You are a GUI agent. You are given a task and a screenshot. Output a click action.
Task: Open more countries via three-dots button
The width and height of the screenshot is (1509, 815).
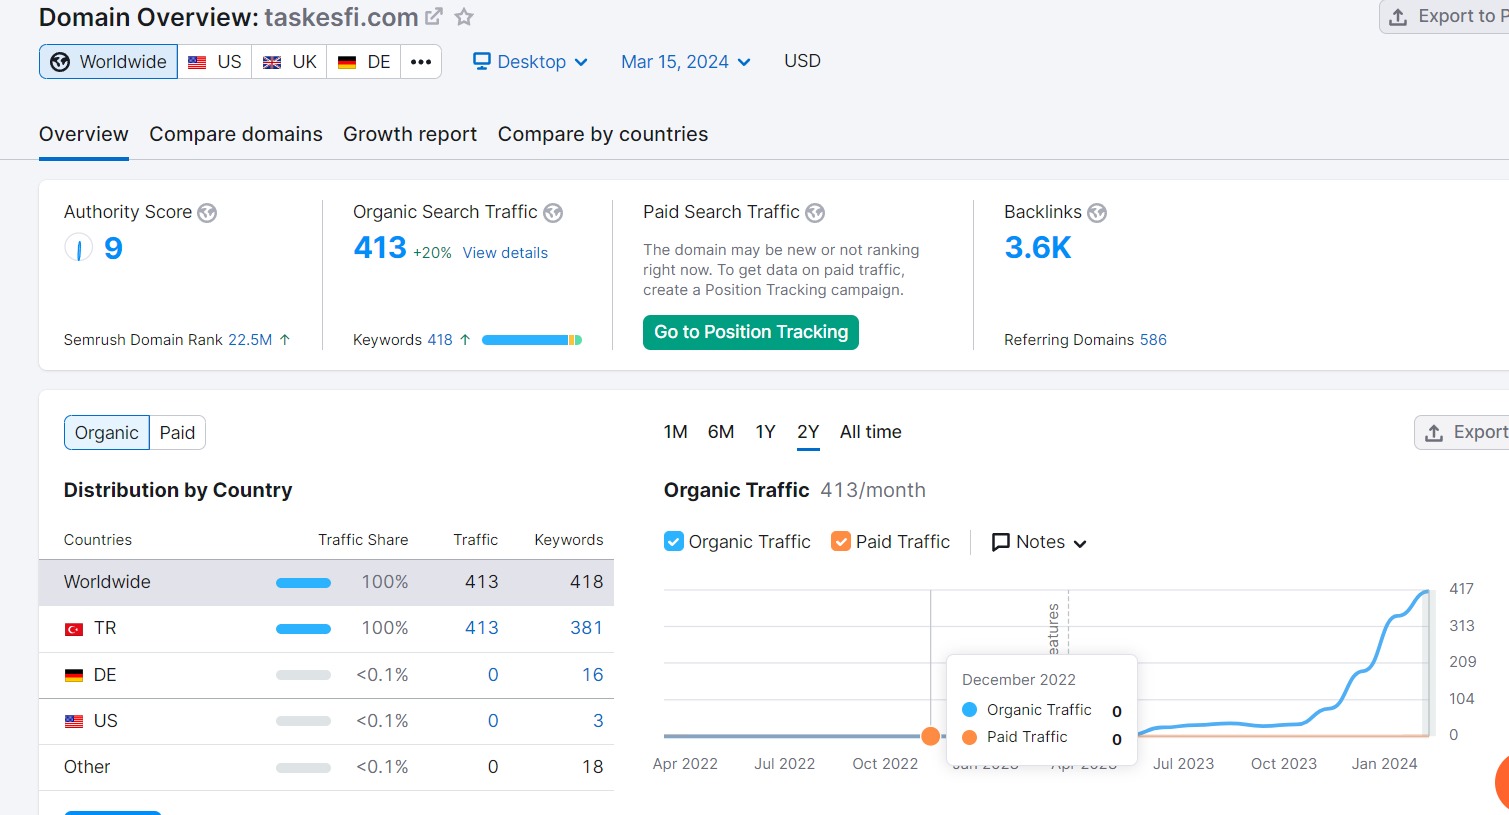click(x=421, y=62)
